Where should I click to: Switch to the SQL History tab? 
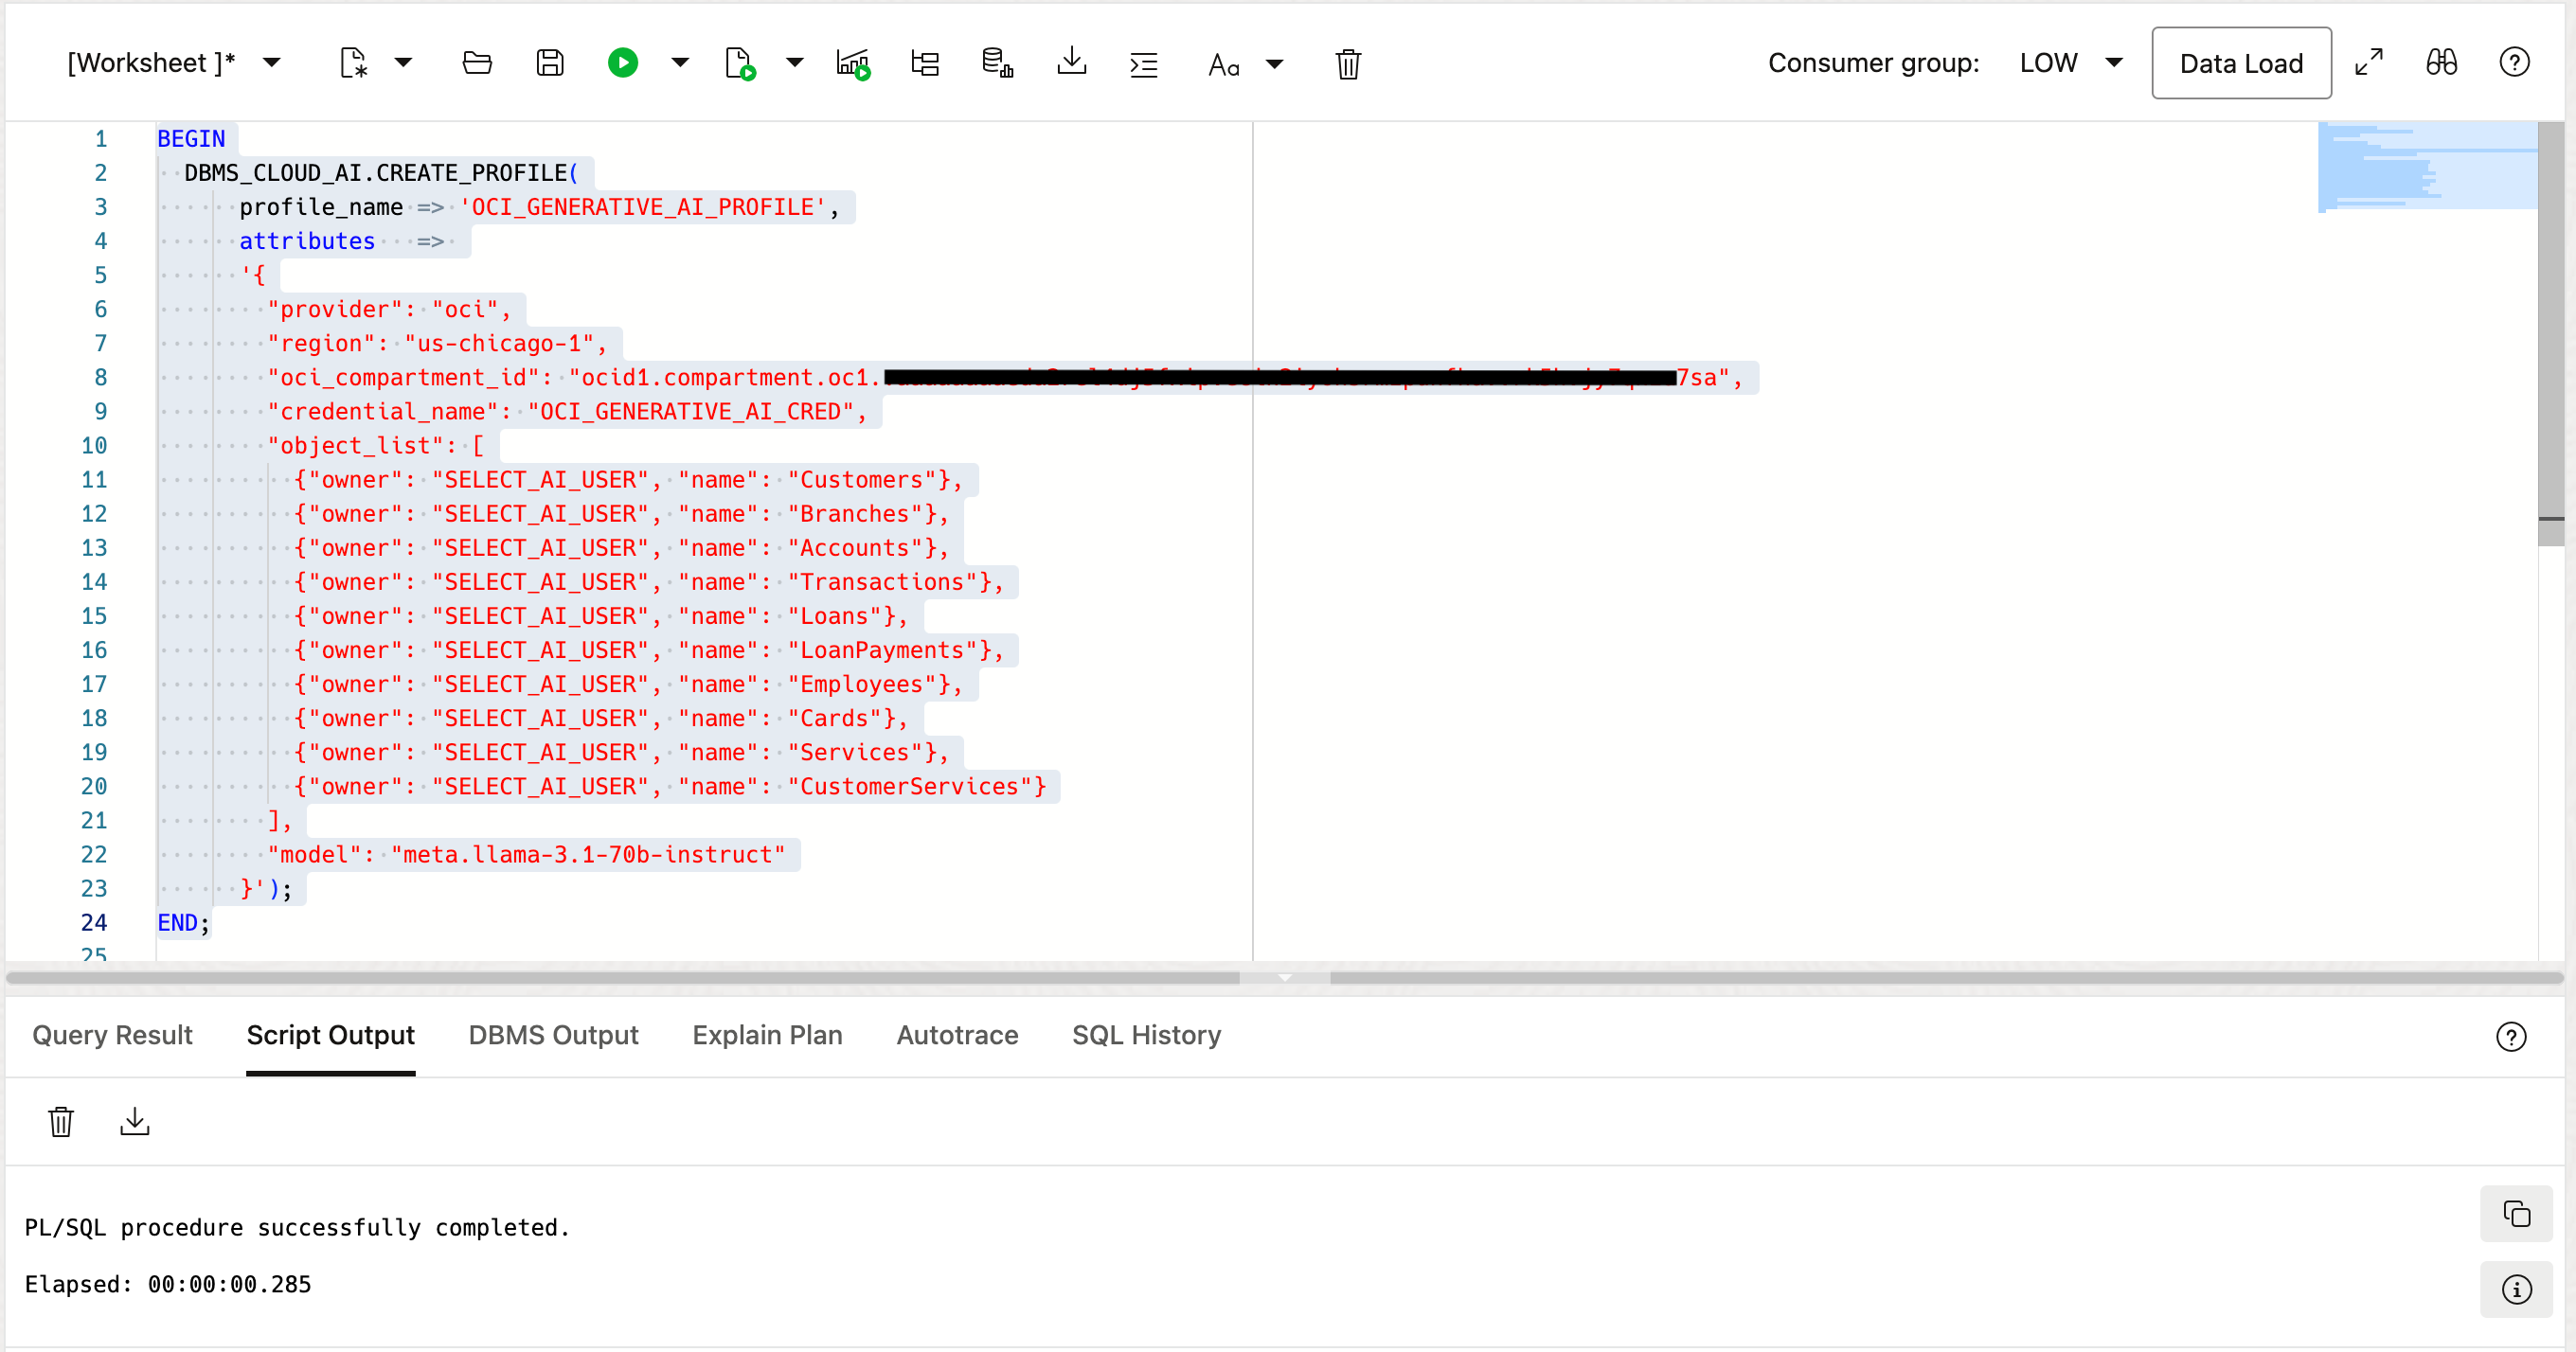[x=1146, y=1035]
